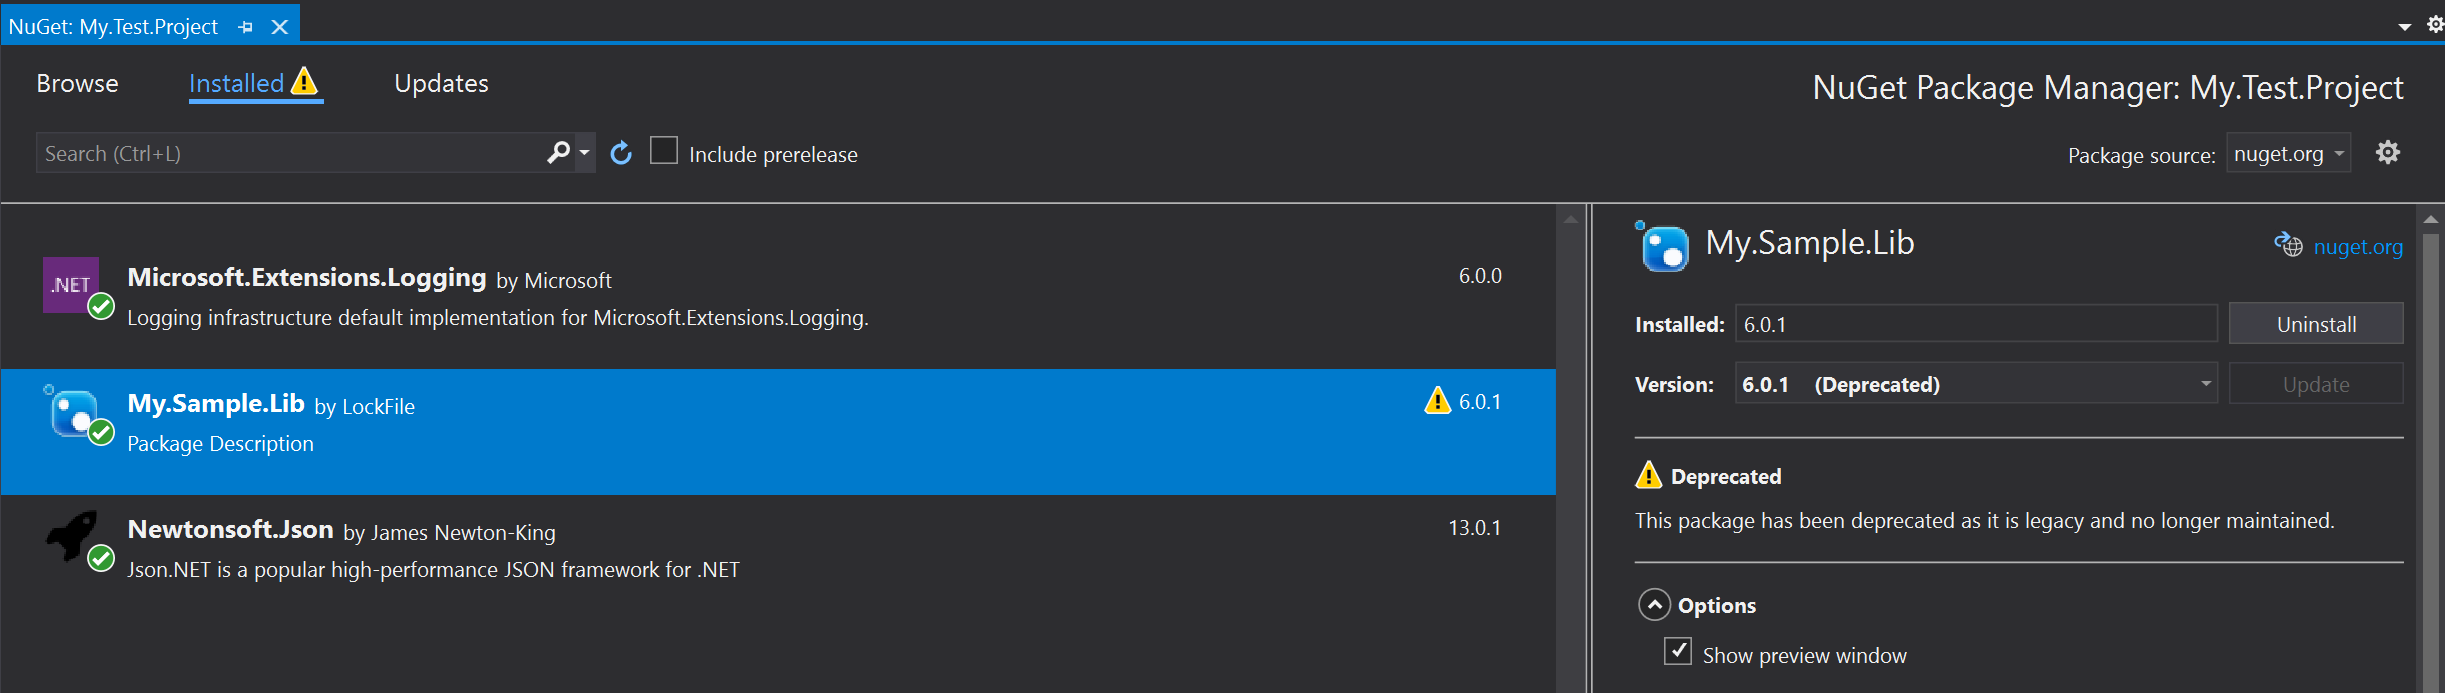Uncheck Show preview window
The image size is (2445, 693).
(x=1676, y=651)
